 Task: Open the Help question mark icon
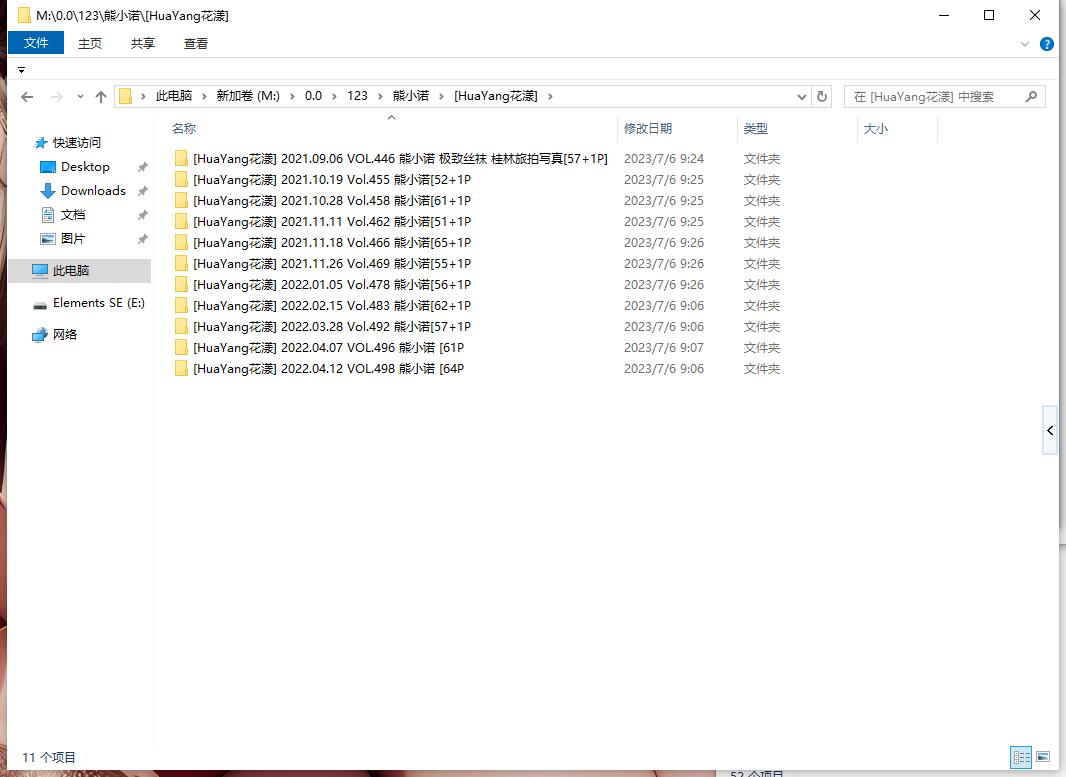1047,44
